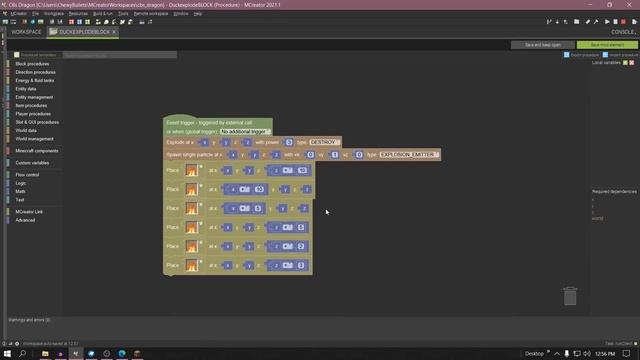Click the blue grid icon in main toolbar
The height and width of the screenshot is (360, 640).
pos(80,22)
